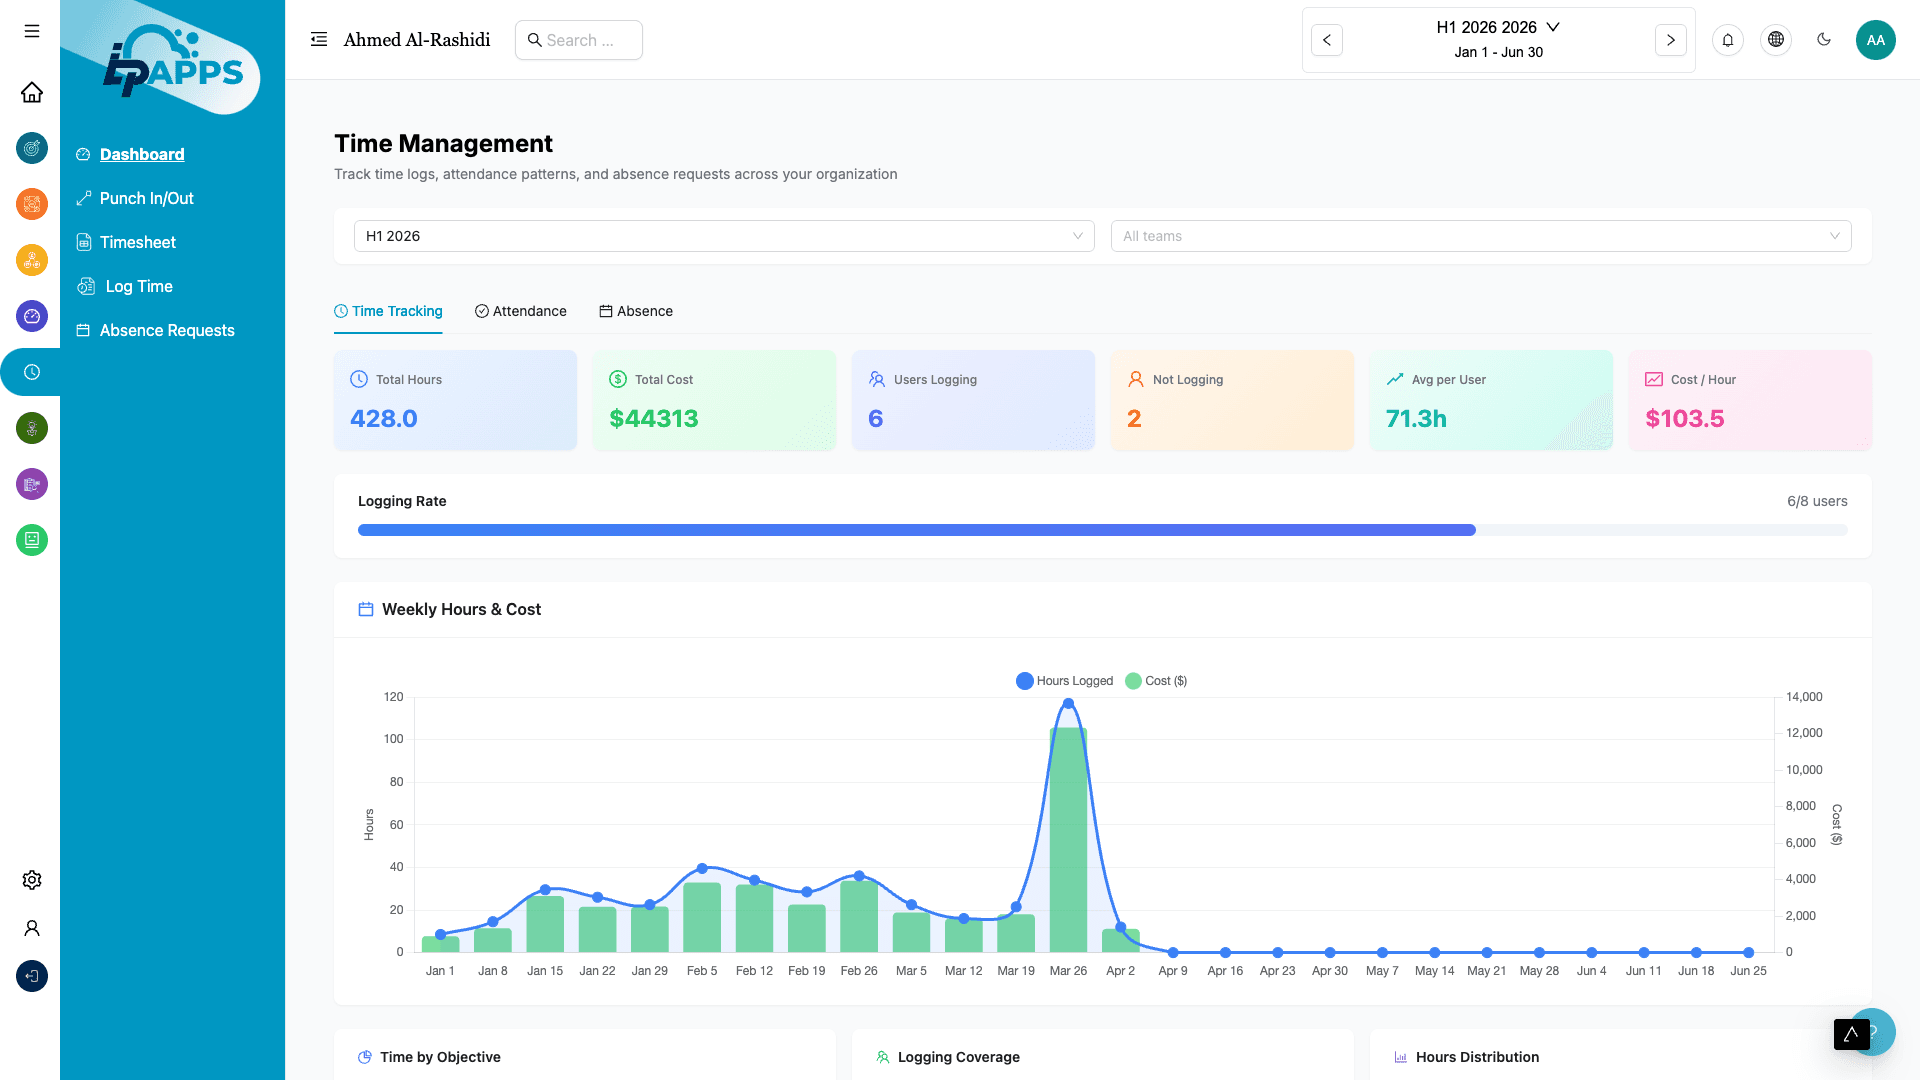Open the language globe icon
1920x1080 pixels.
[1776, 40]
